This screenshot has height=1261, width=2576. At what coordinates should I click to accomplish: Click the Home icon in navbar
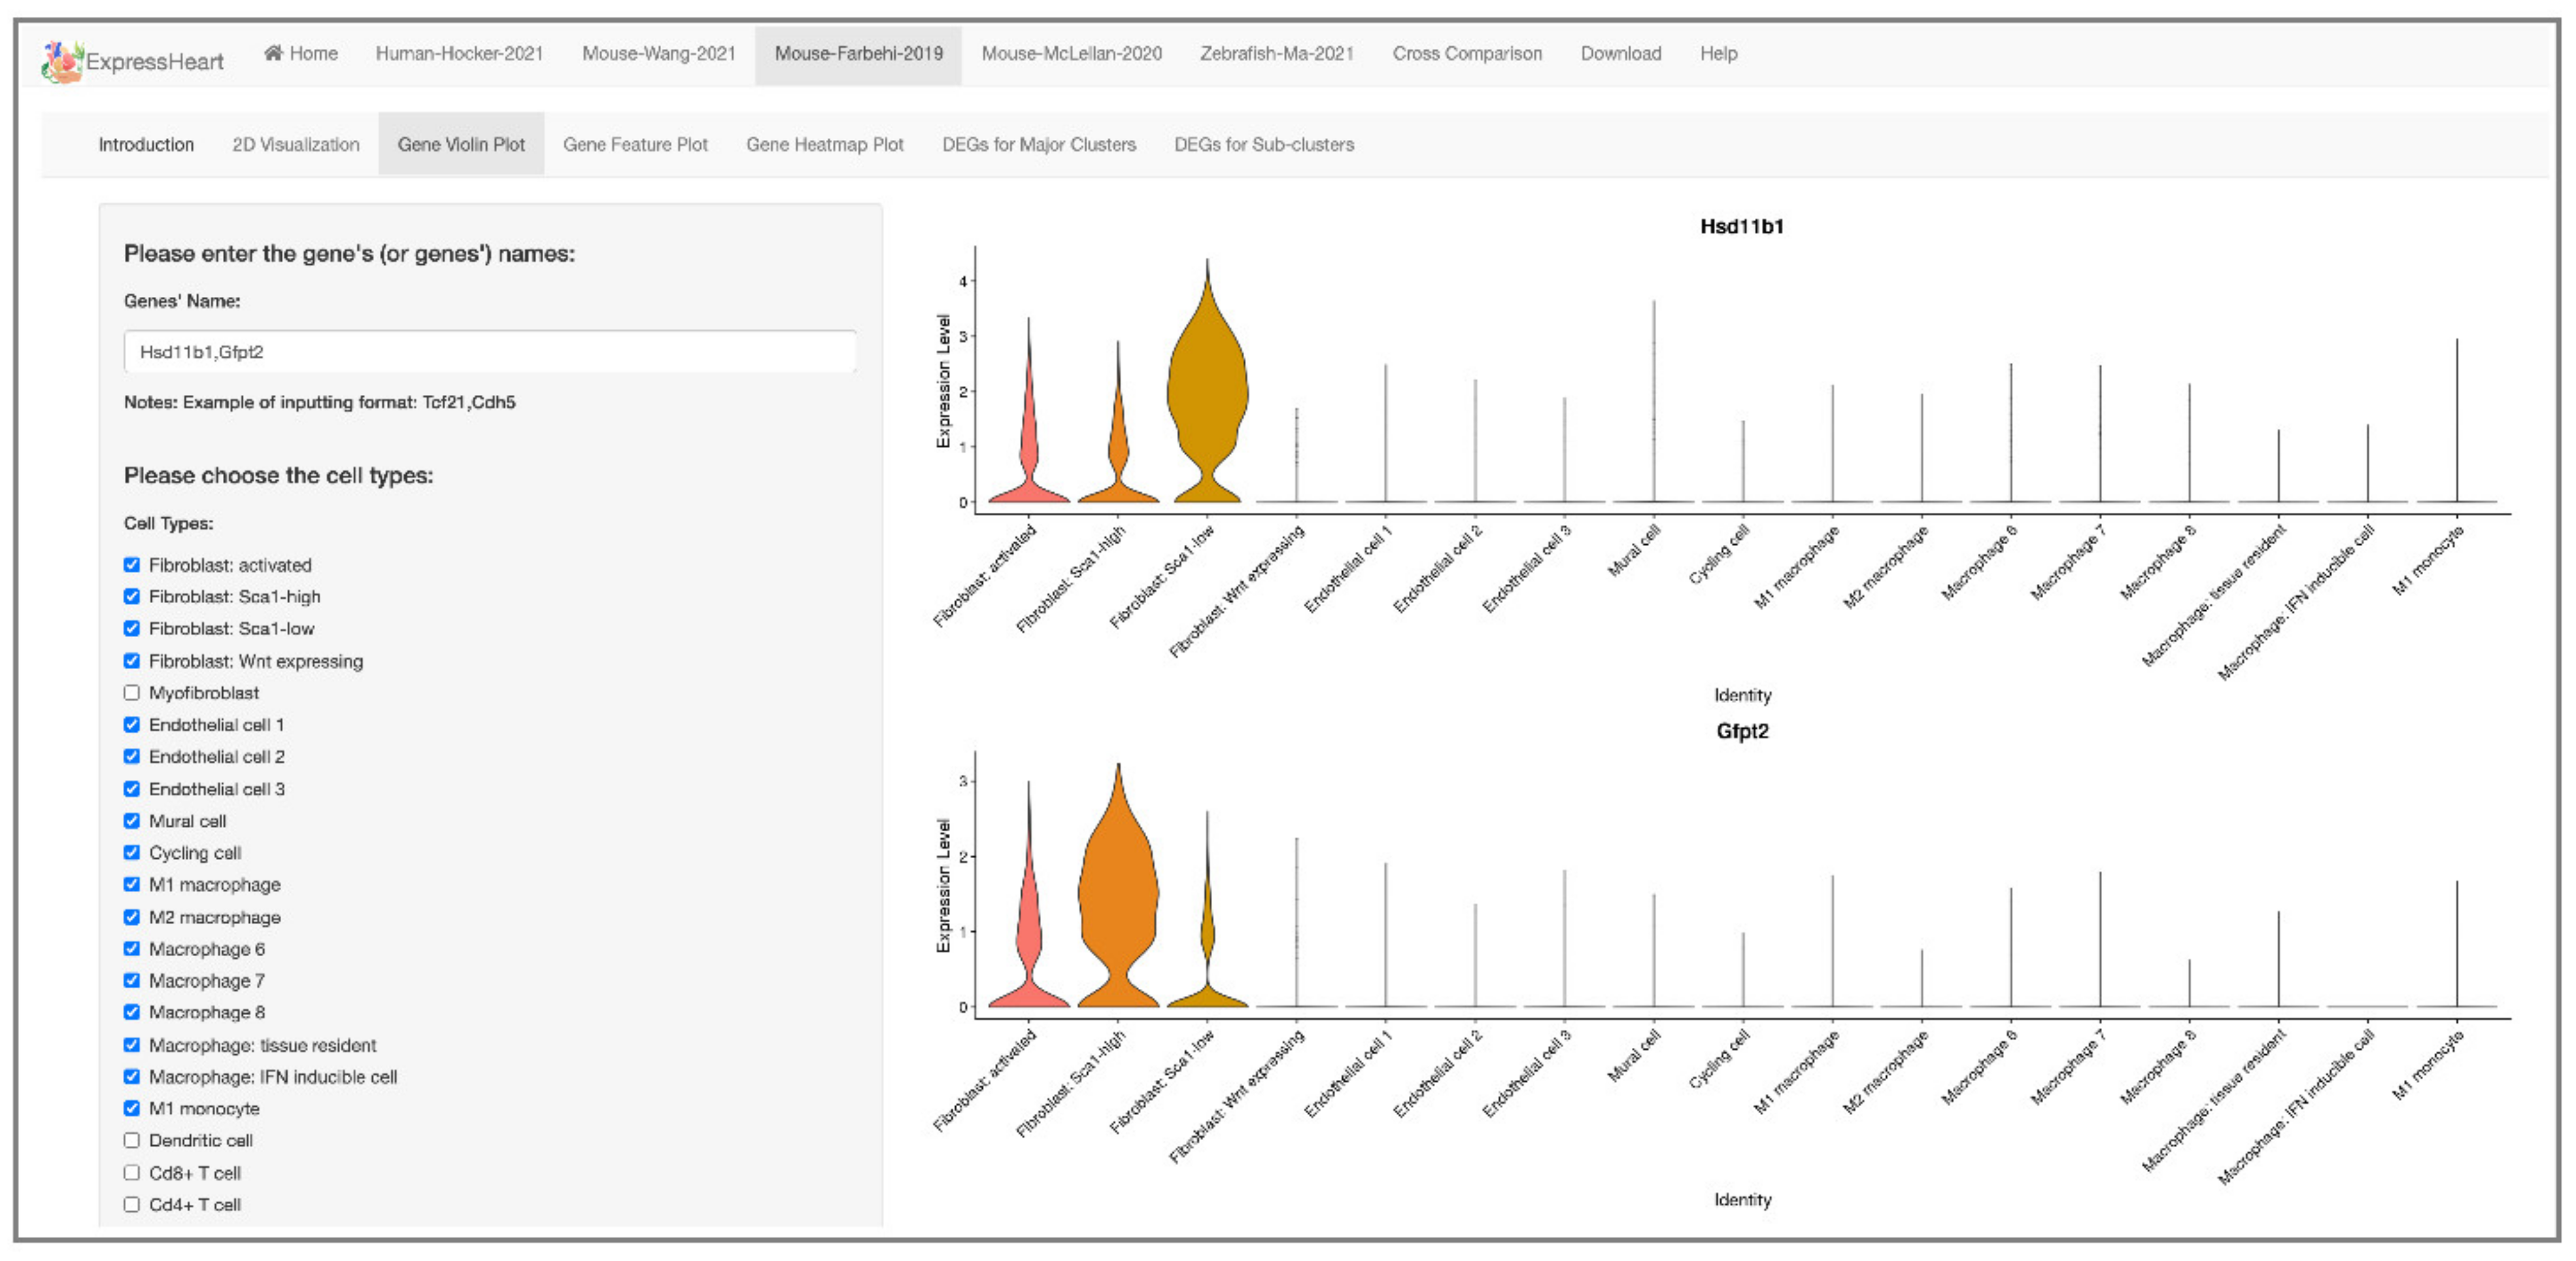(x=272, y=53)
